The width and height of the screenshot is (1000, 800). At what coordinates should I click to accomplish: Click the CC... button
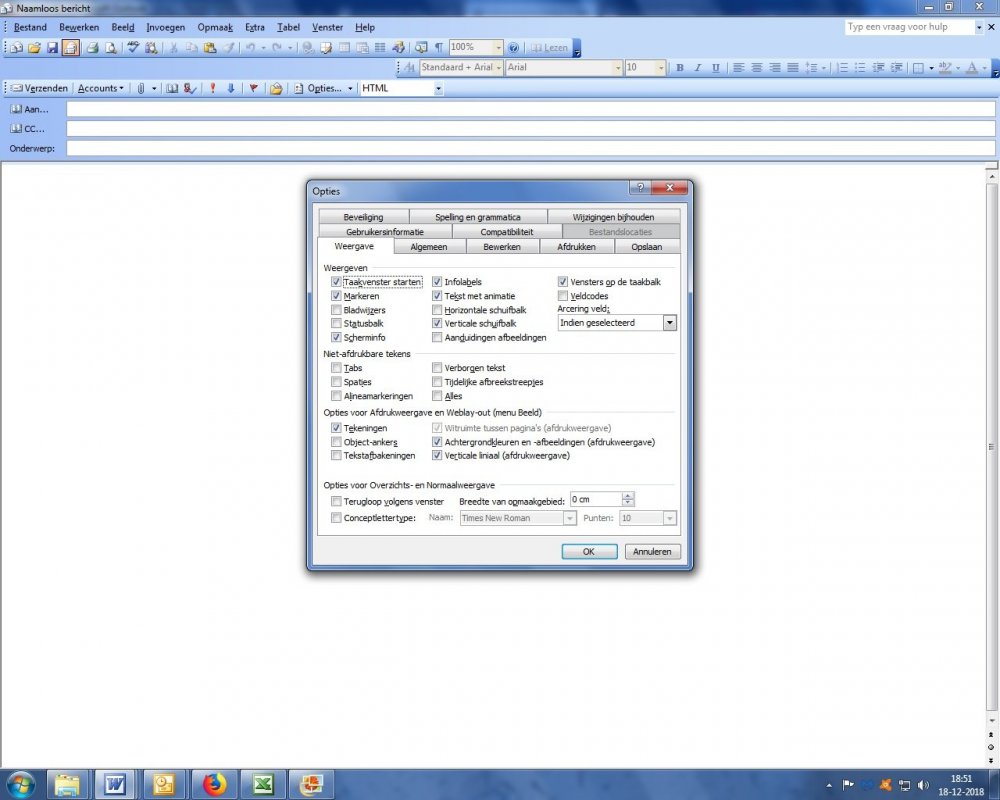[28, 129]
